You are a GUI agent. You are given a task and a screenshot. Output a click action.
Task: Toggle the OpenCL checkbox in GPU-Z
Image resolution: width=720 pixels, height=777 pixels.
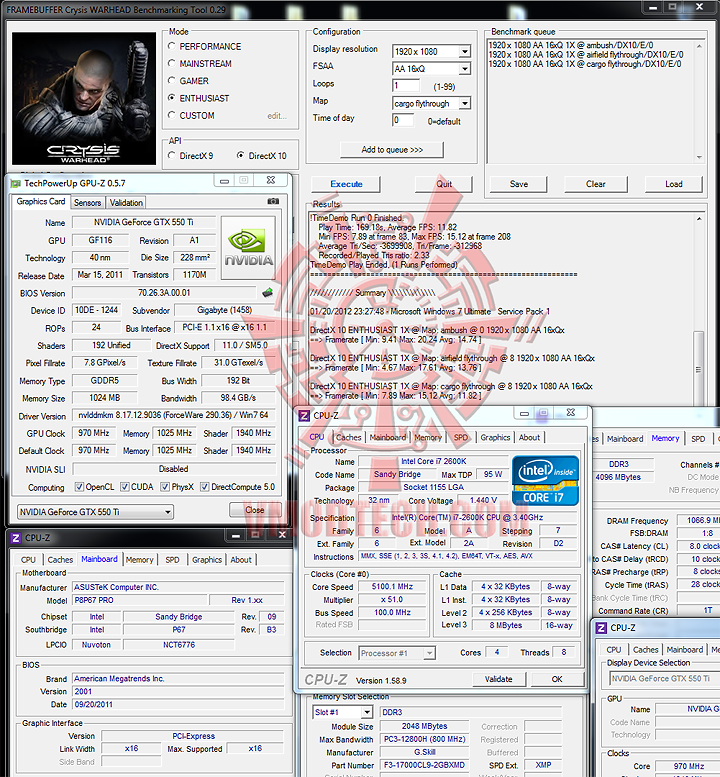pos(79,487)
